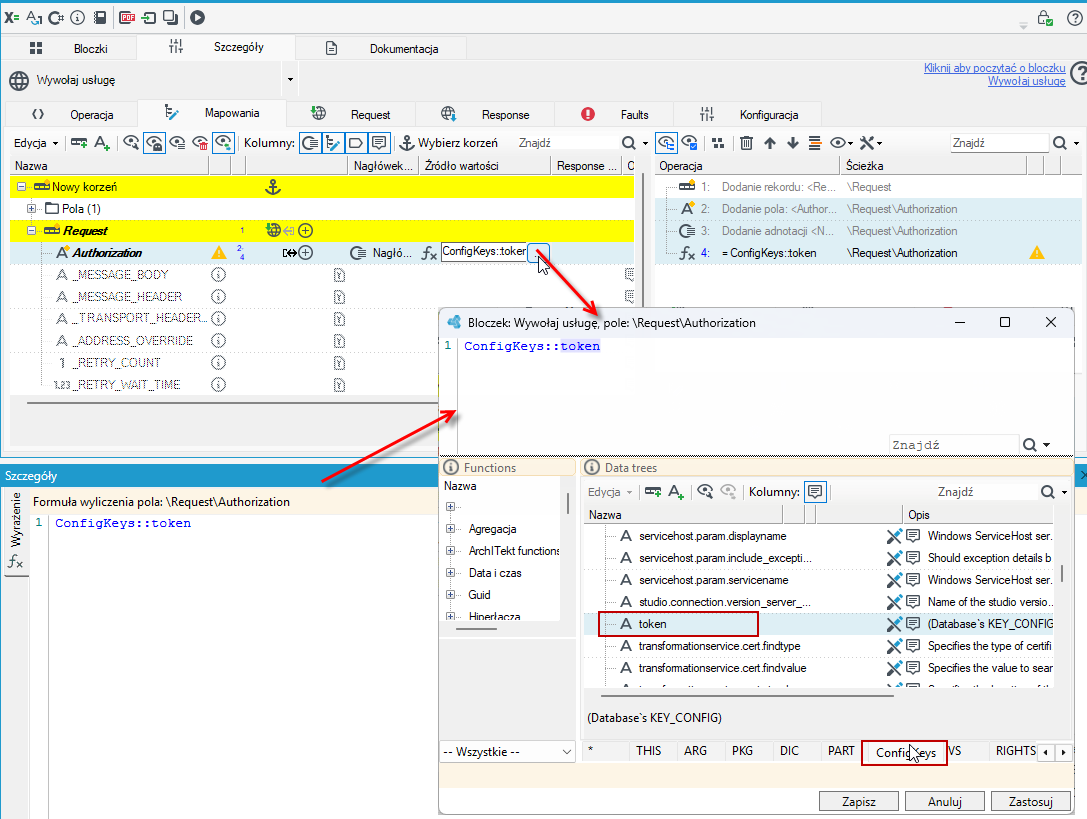Image resolution: width=1087 pixels, height=819 pixels.
Task: Open the Edycja dropdown in mapping toolbar
Action: 36,143
